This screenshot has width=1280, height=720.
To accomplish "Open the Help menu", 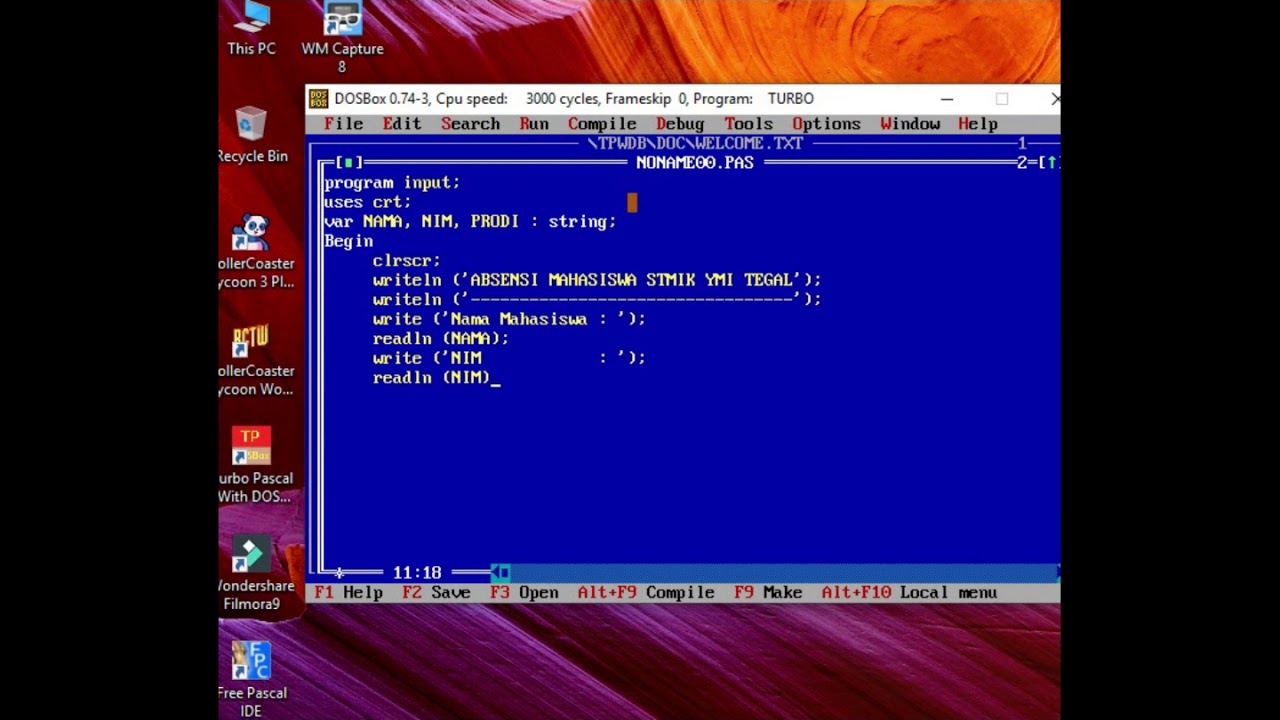I will (x=978, y=124).
